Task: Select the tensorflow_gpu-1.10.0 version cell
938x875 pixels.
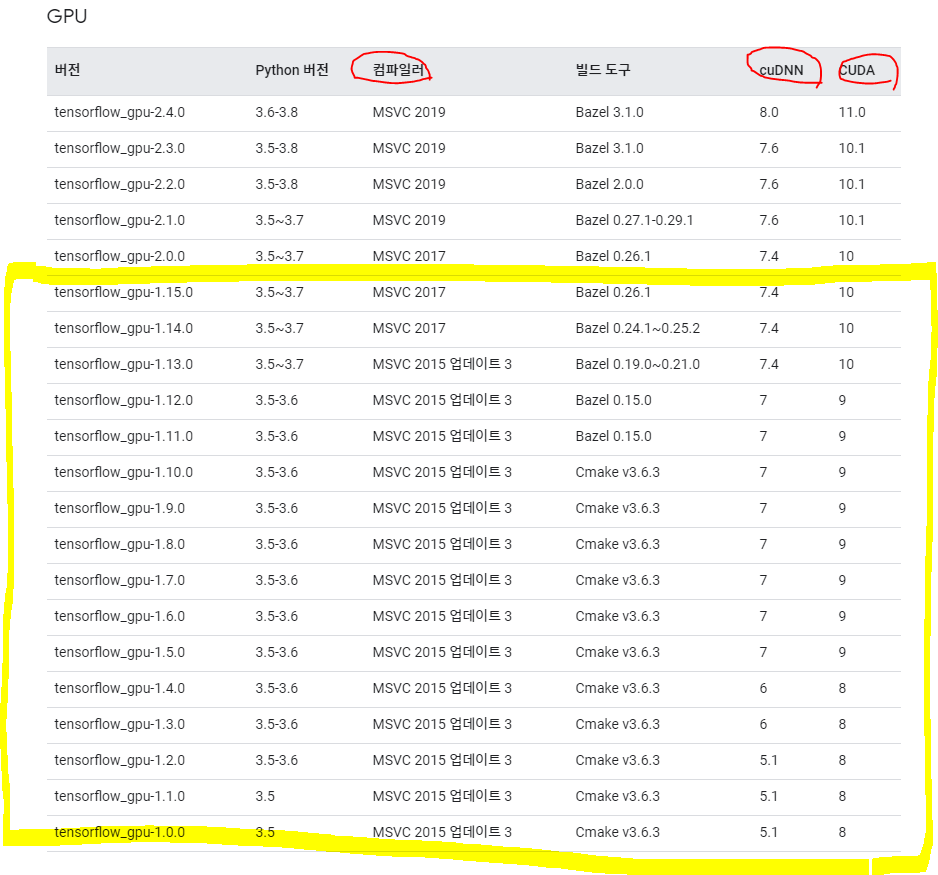Action: point(124,472)
